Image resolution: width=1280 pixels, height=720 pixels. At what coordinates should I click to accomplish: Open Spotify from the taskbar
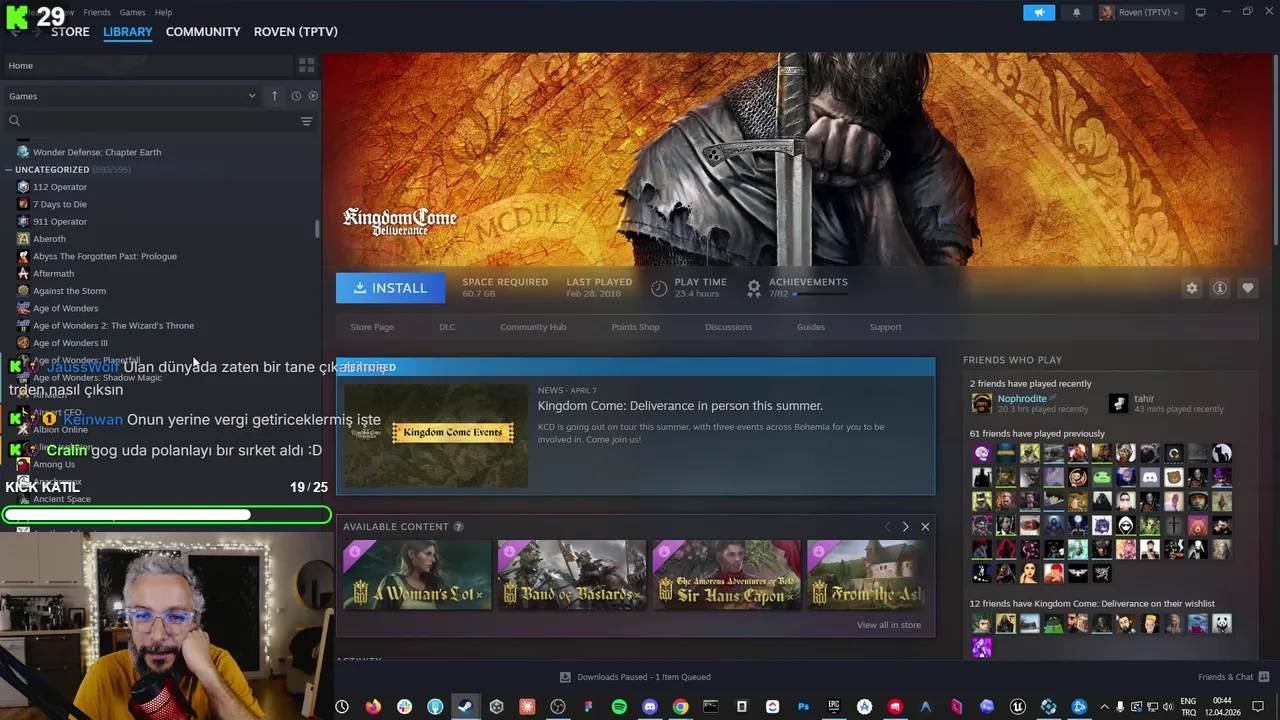(619, 707)
